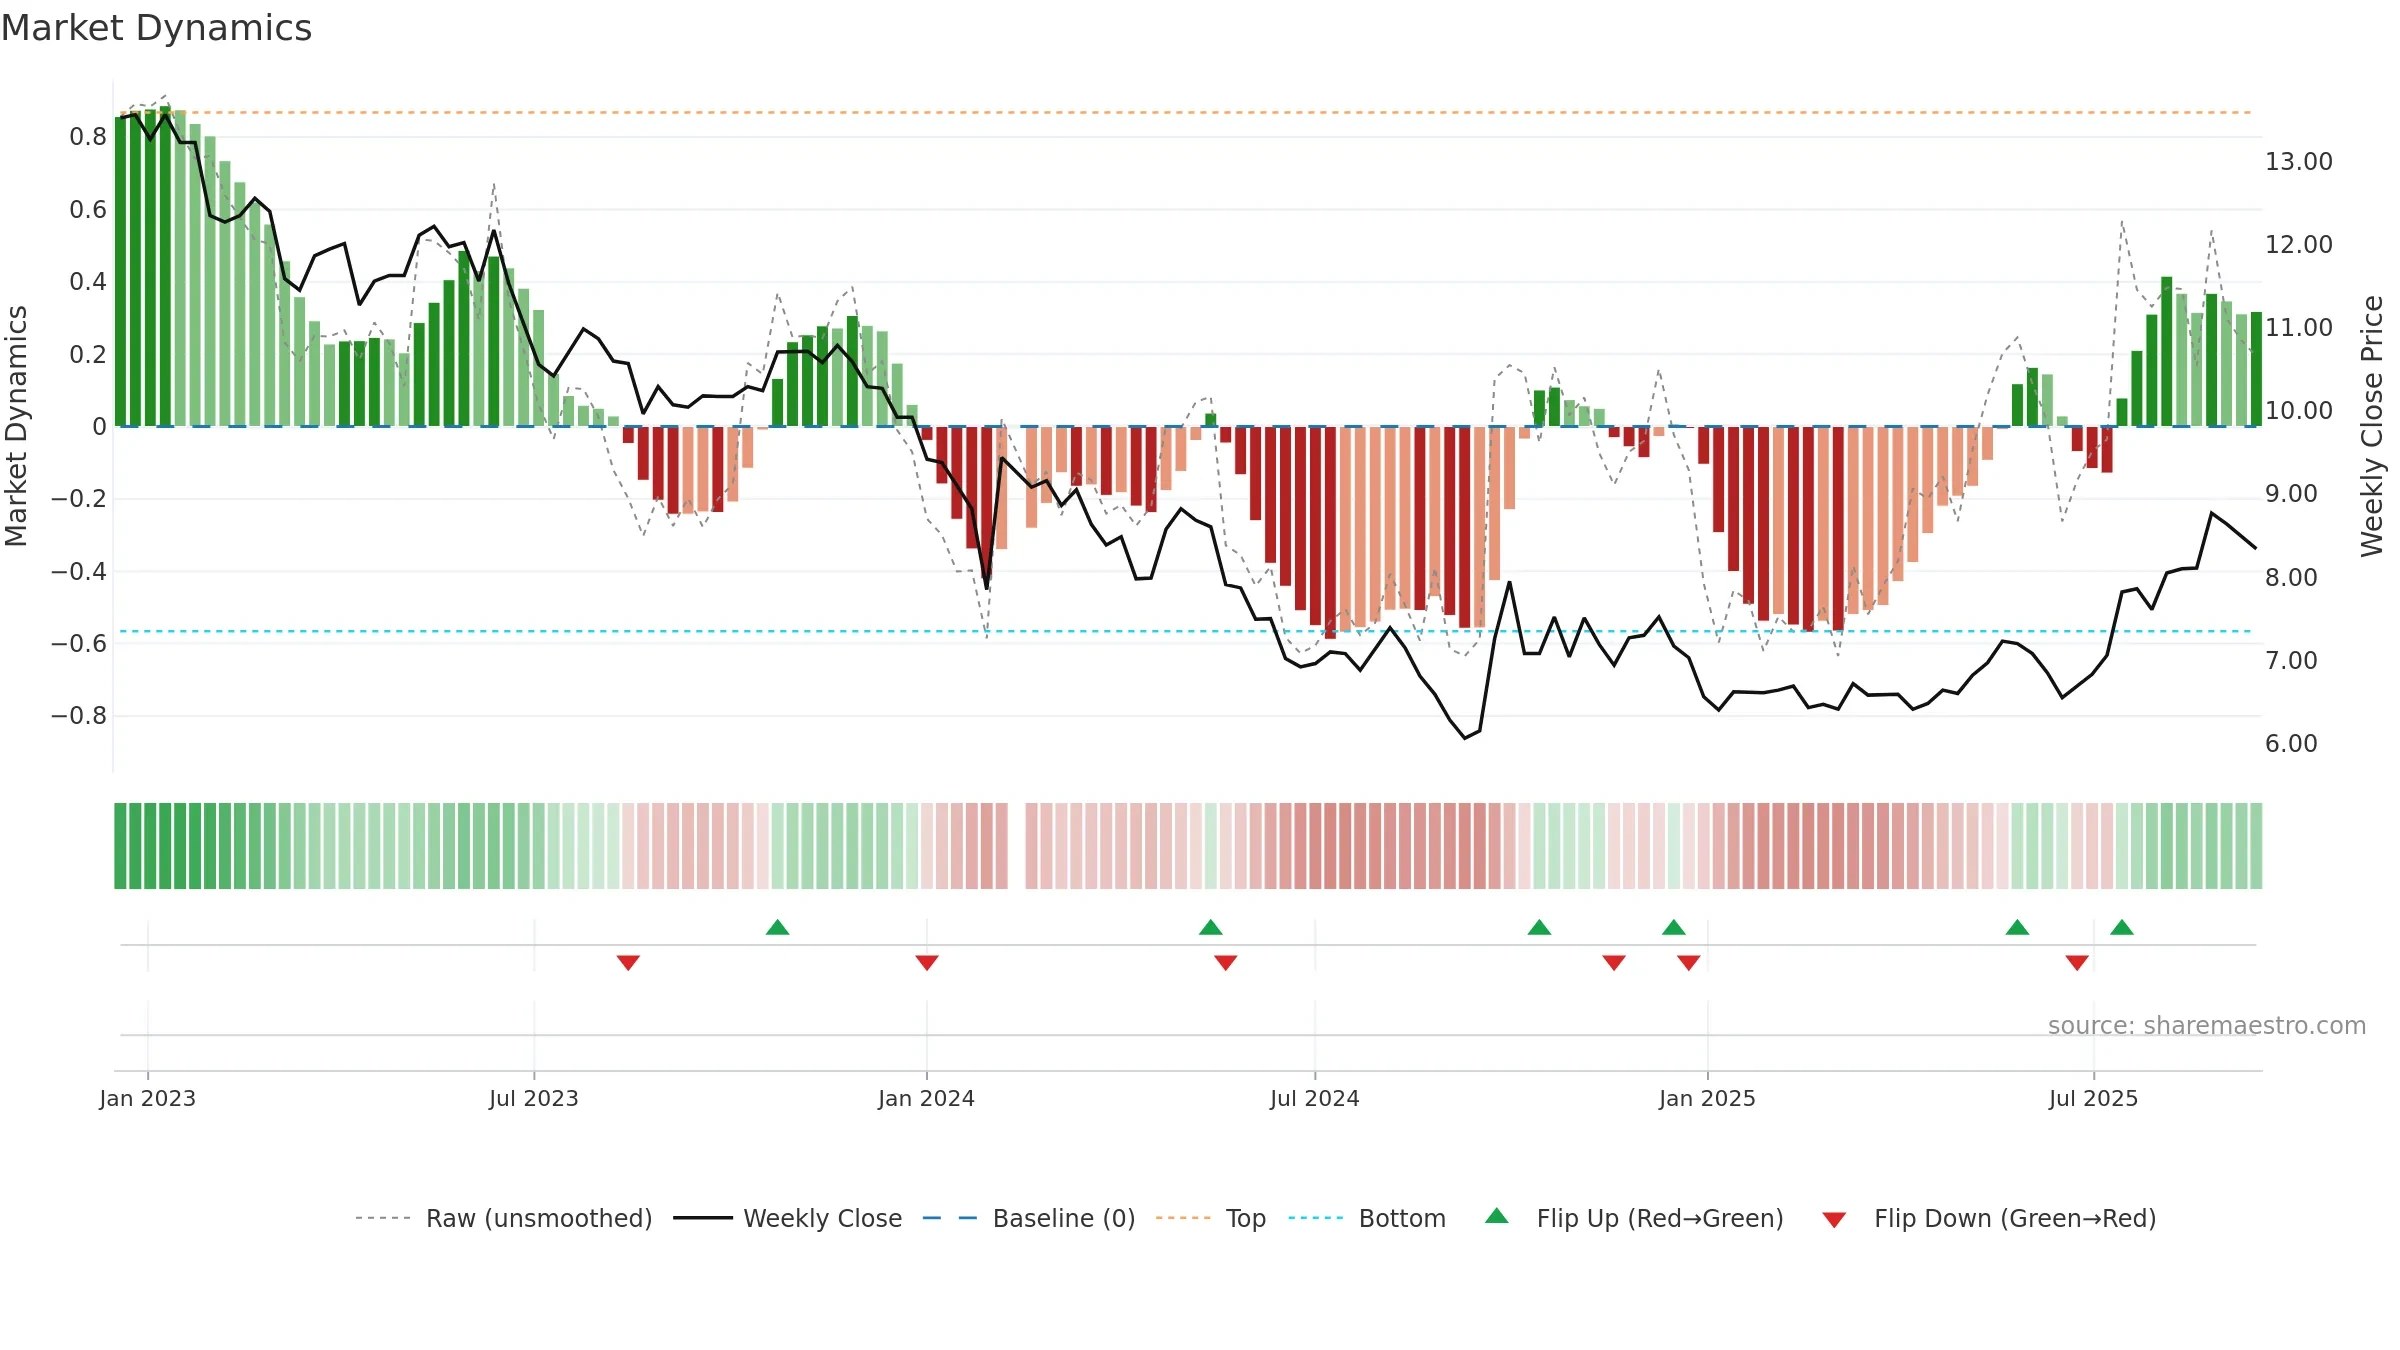Click the last green flip-up marker after July 2025
This screenshot has width=2400, height=1350.
[2122, 927]
